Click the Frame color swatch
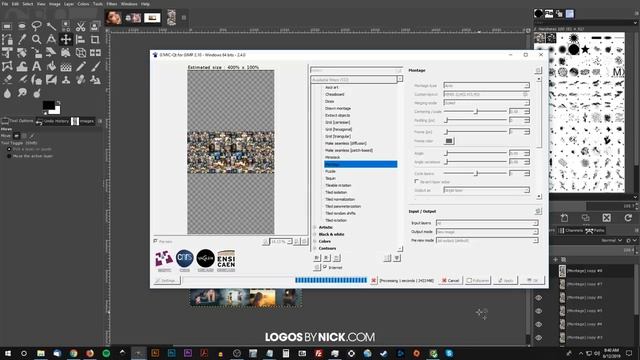Screen dimensions: 640x360 coord(449,141)
